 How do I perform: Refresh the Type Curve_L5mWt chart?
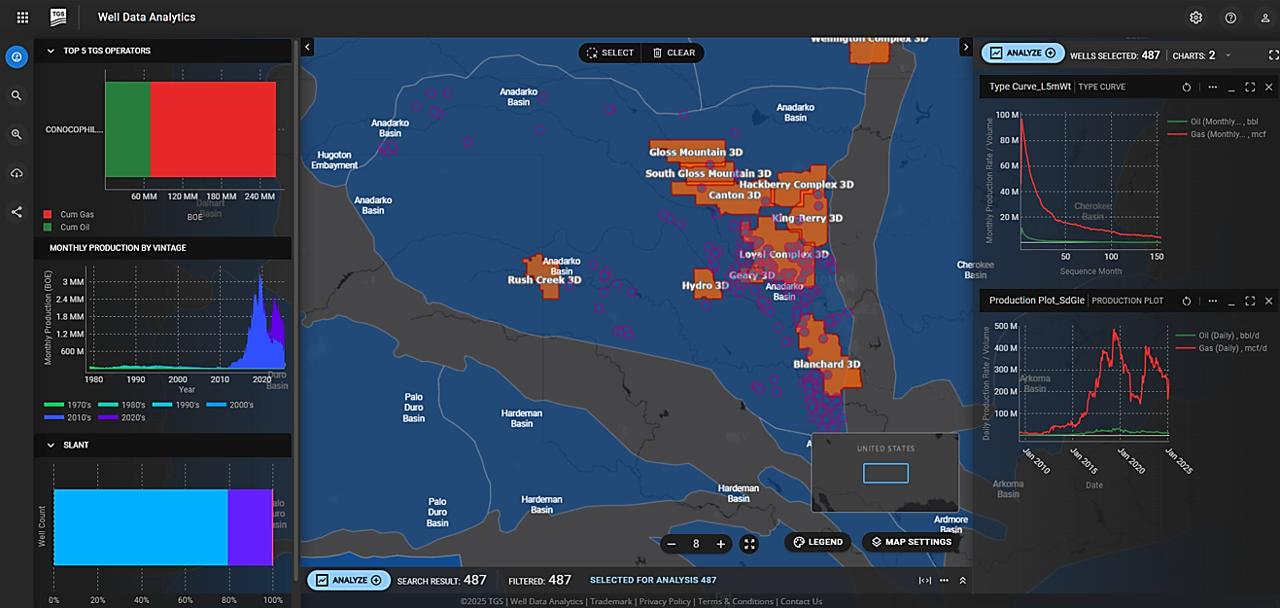1187,88
